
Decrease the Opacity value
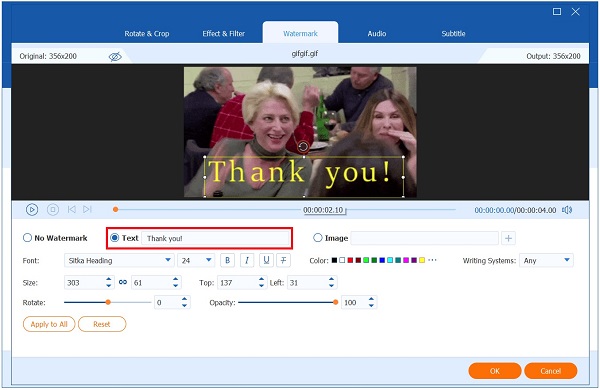(x=371, y=305)
